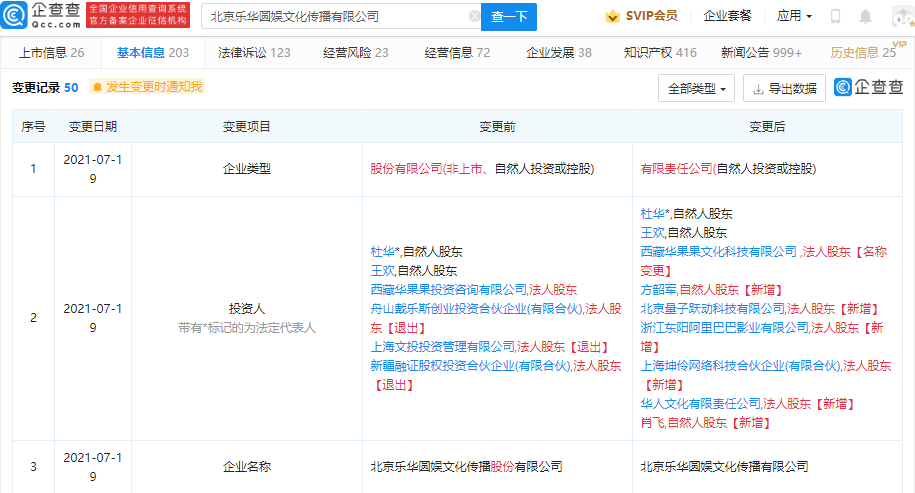
Task: Open 舟山戴乐斯创业投资合伙企业 link
Action: [x=476, y=309]
